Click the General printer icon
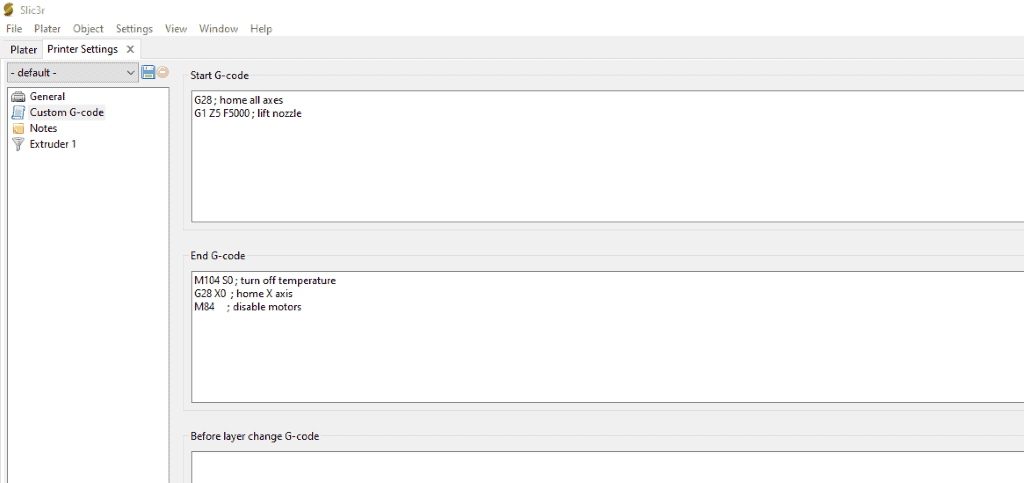Screen dimensions: 1024x483 click(x=18, y=97)
